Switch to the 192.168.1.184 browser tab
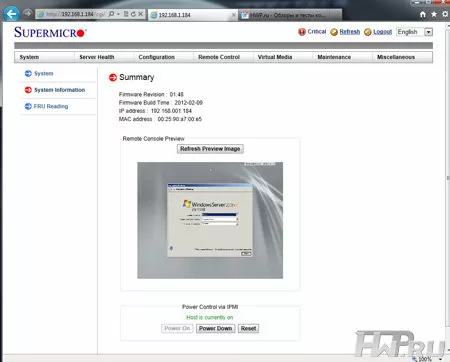 tap(192, 15)
